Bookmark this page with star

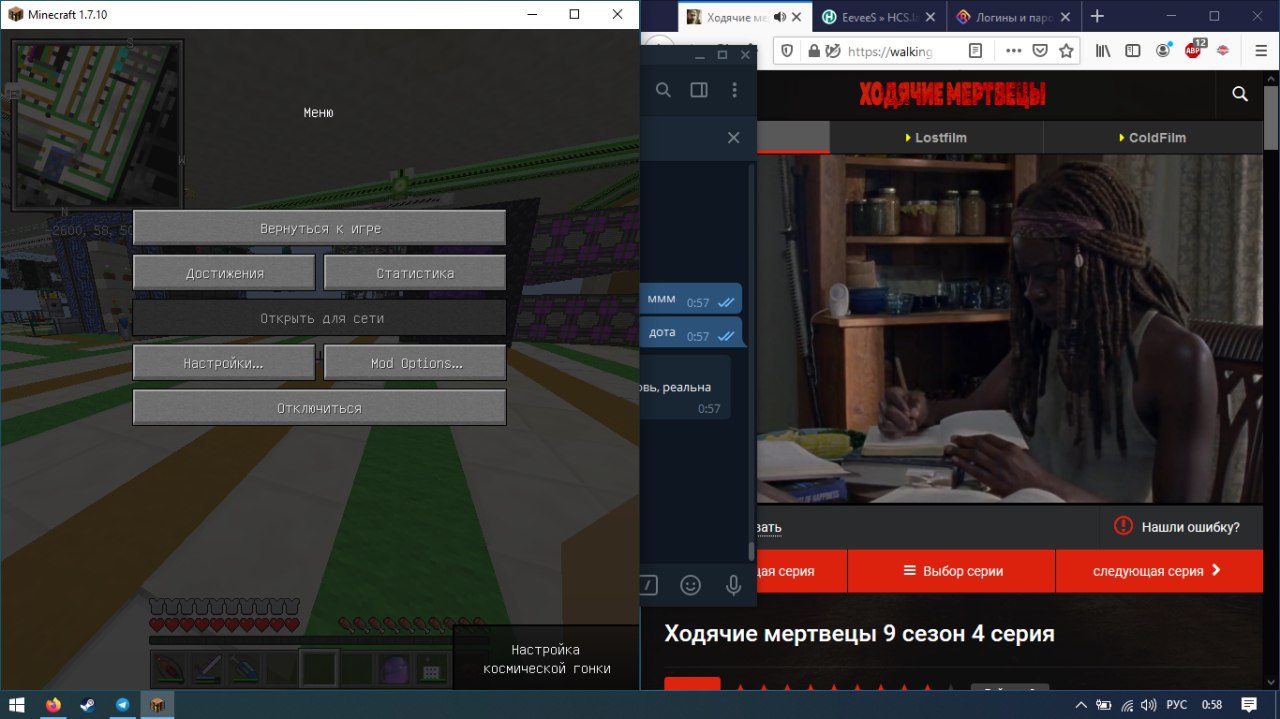pyautogui.click(x=1066, y=51)
